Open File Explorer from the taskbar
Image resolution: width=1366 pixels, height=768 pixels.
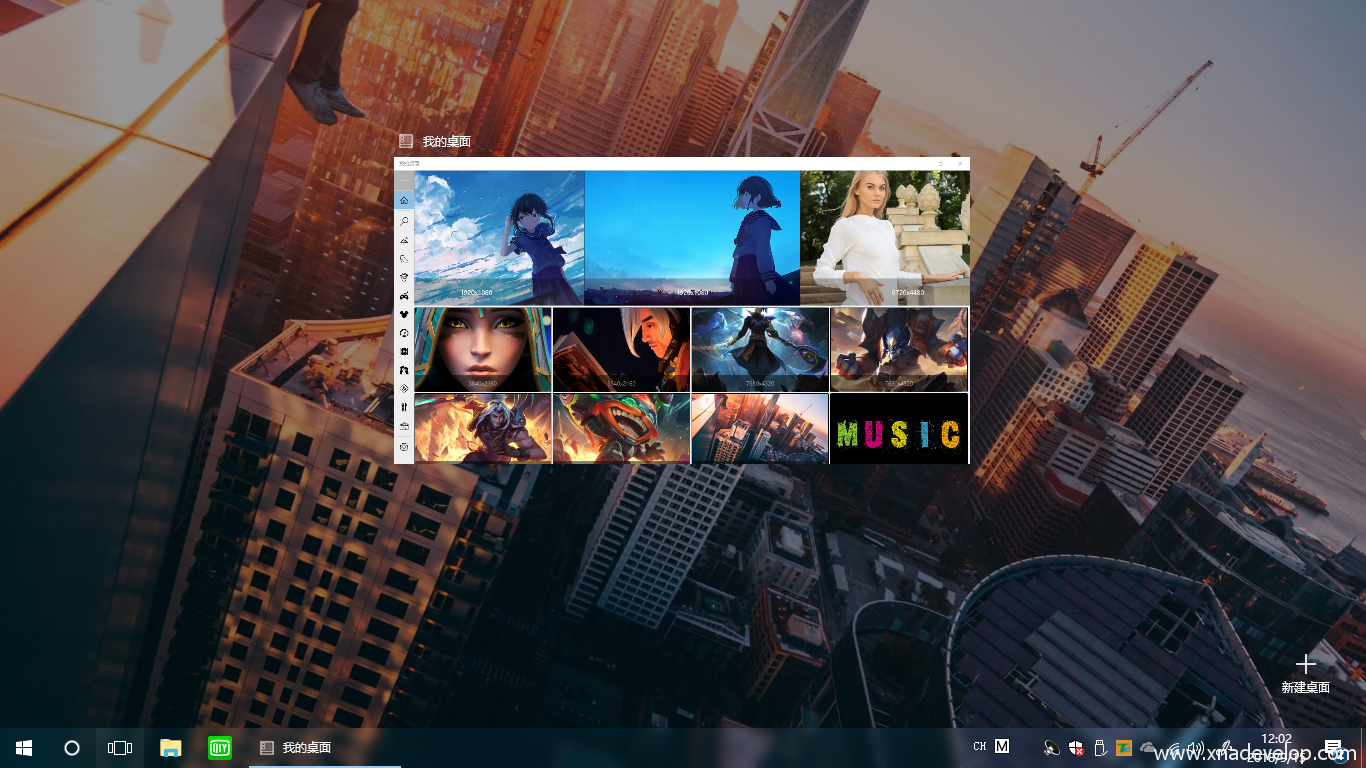pos(171,747)
